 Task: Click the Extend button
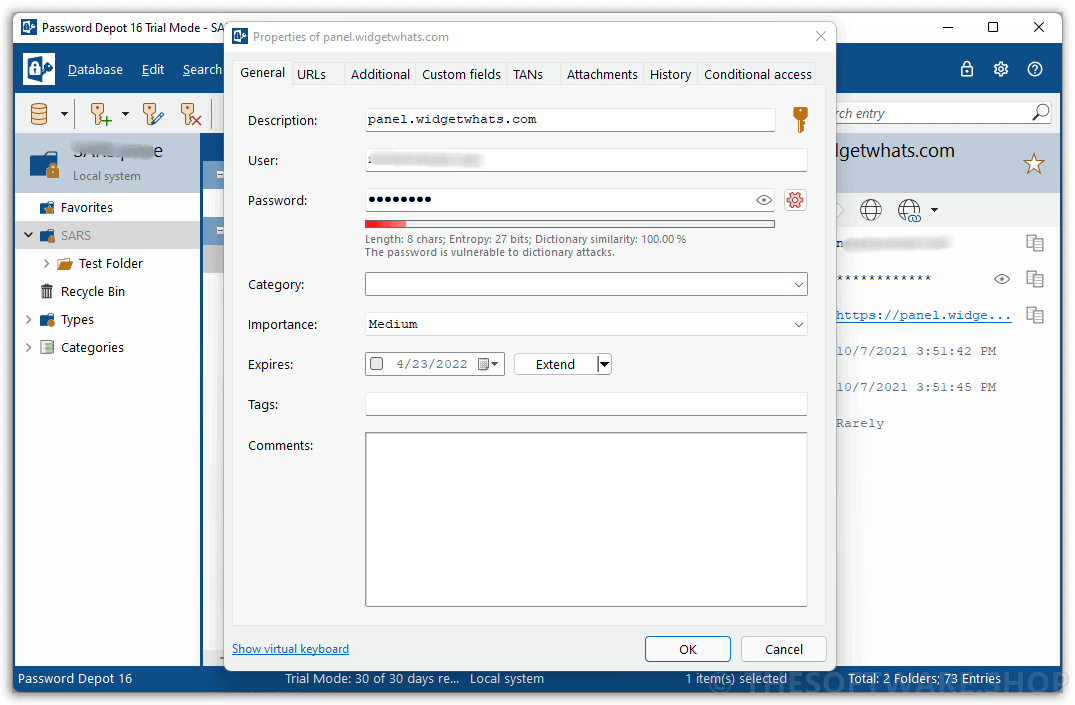(x=555, y=364)
